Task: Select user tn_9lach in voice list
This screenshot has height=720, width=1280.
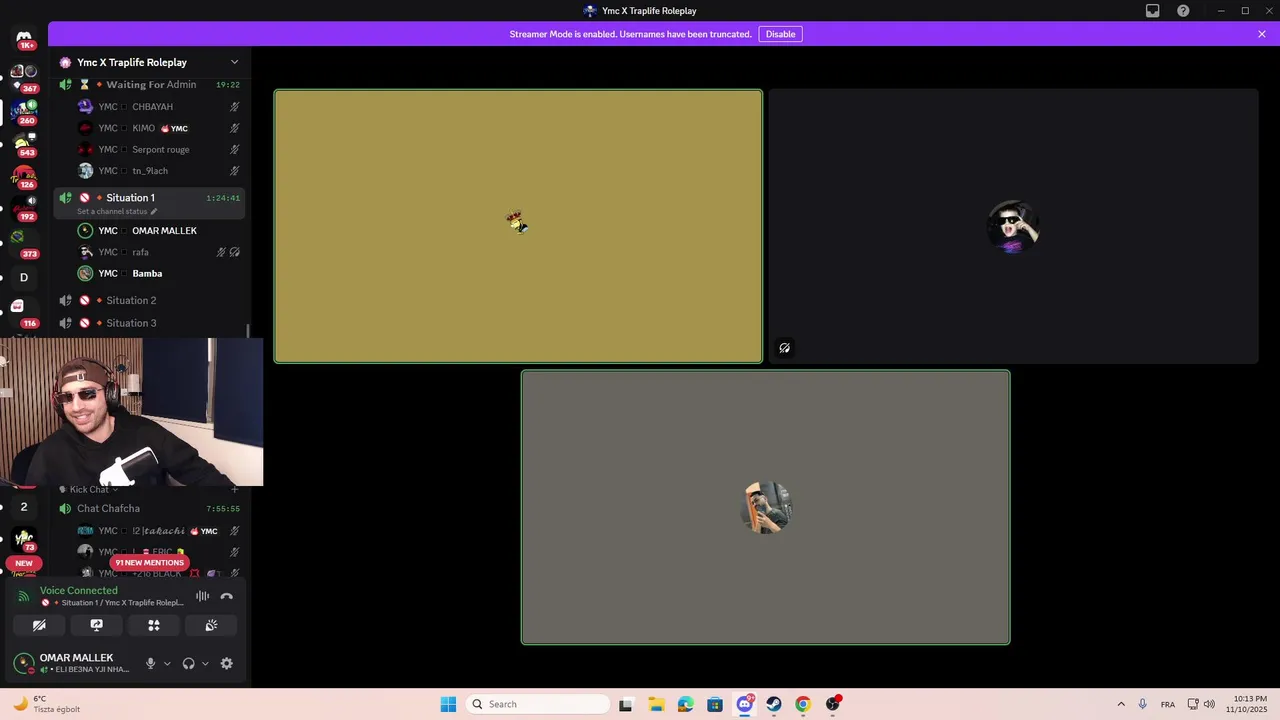Action: (x=160, y=171)
